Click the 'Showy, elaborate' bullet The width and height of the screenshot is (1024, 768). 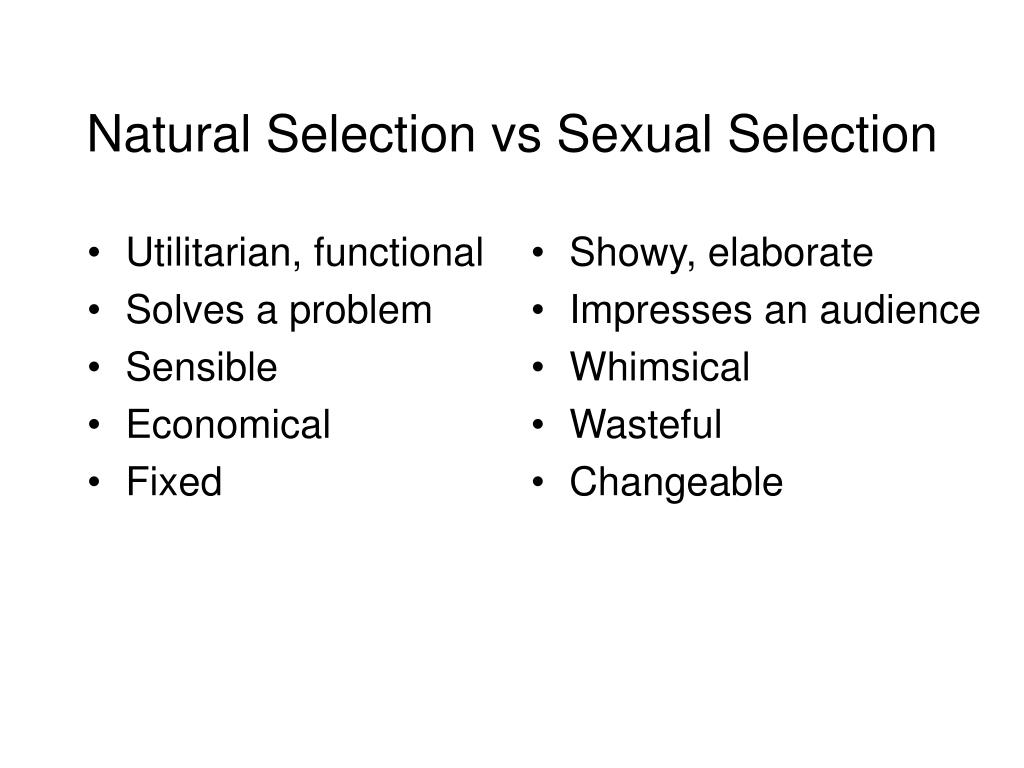[721, 253]
